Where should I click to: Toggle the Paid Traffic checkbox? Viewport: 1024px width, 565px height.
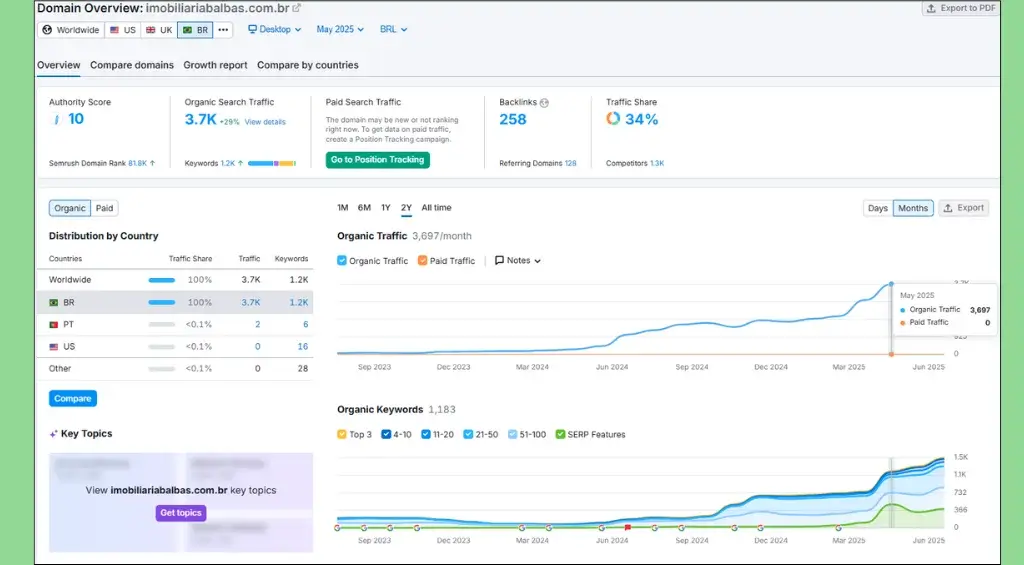pos(423,261)
